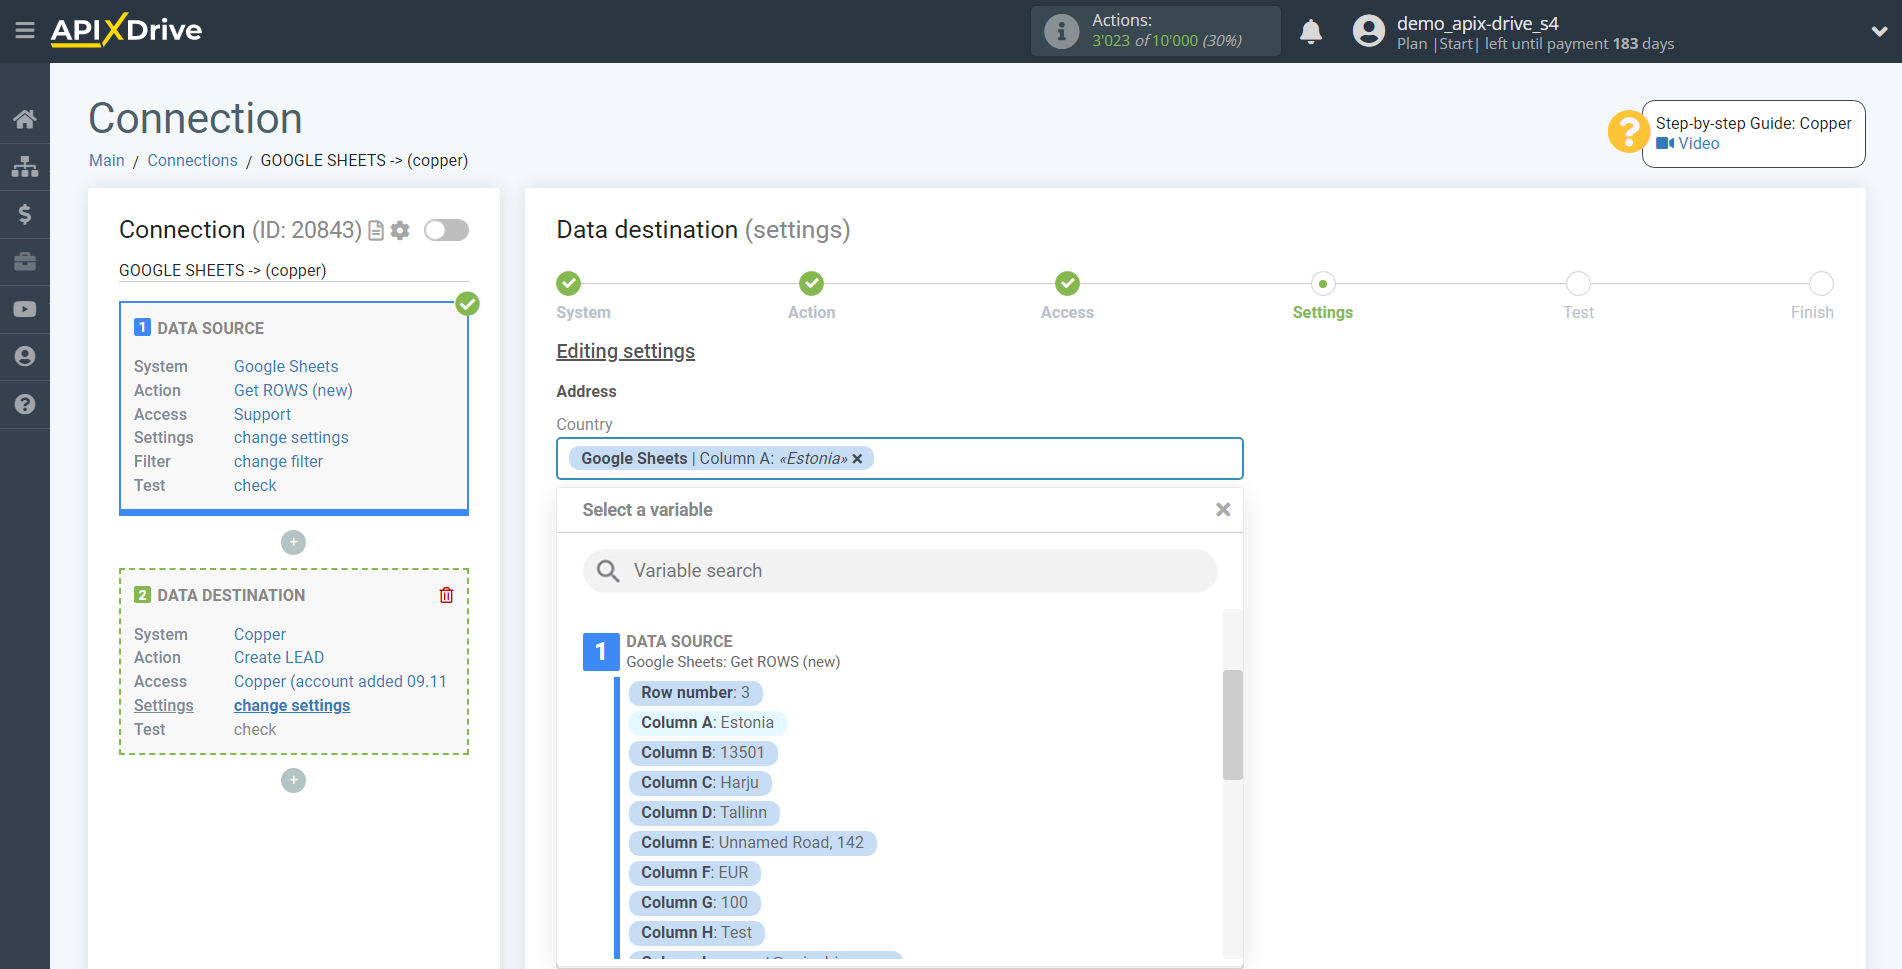Click check link in data source

coord(255,485)
